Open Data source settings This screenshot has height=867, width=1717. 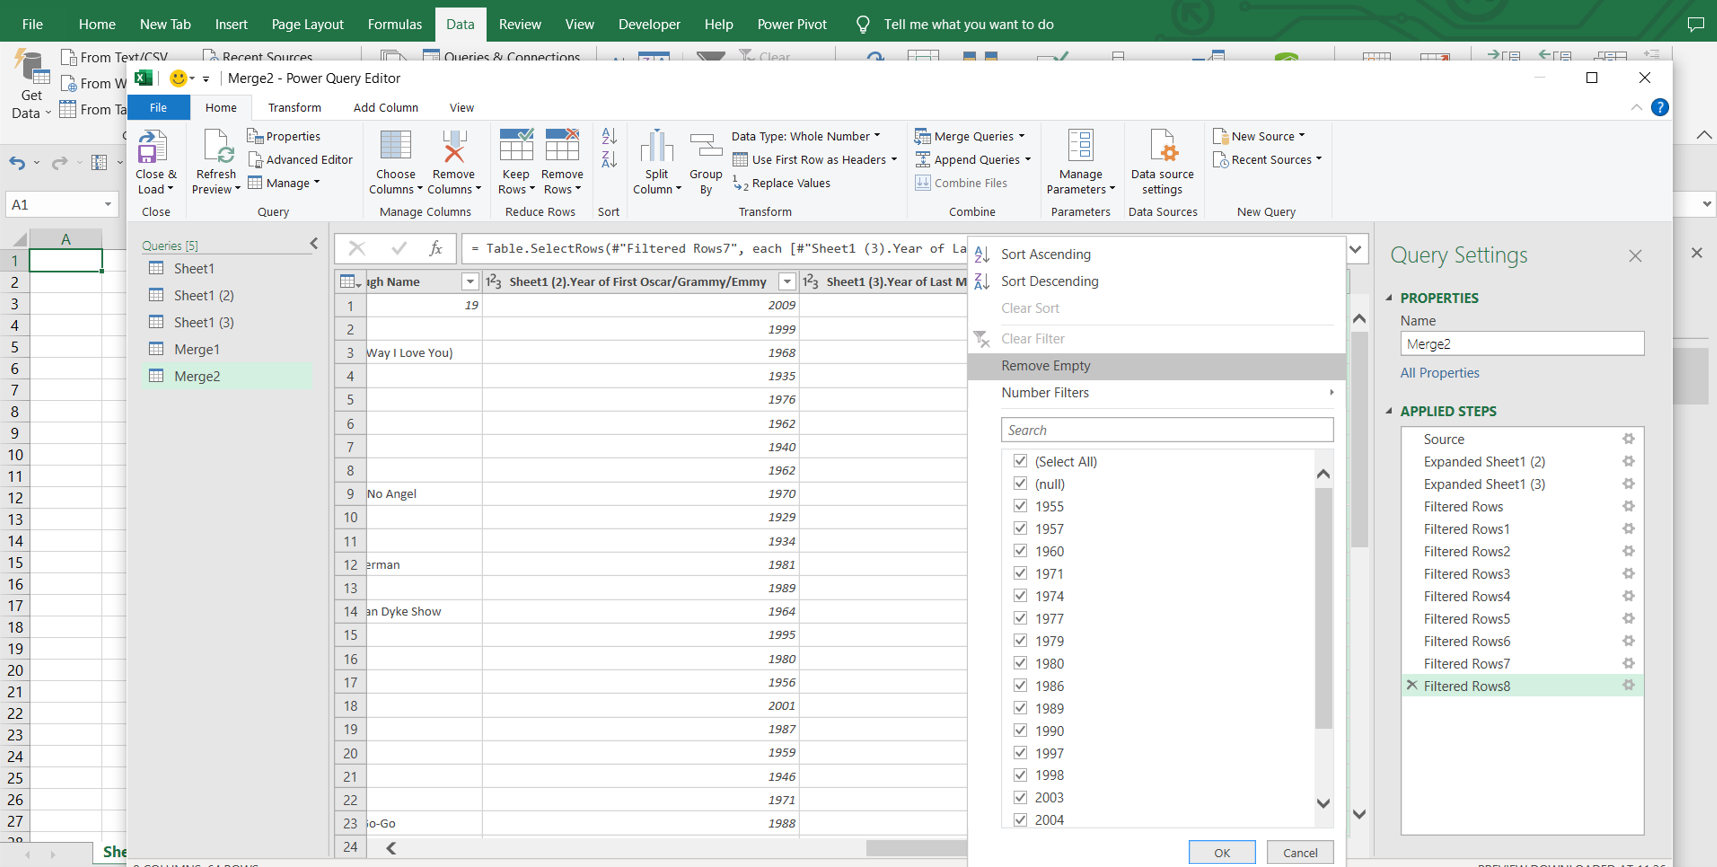1162,149
